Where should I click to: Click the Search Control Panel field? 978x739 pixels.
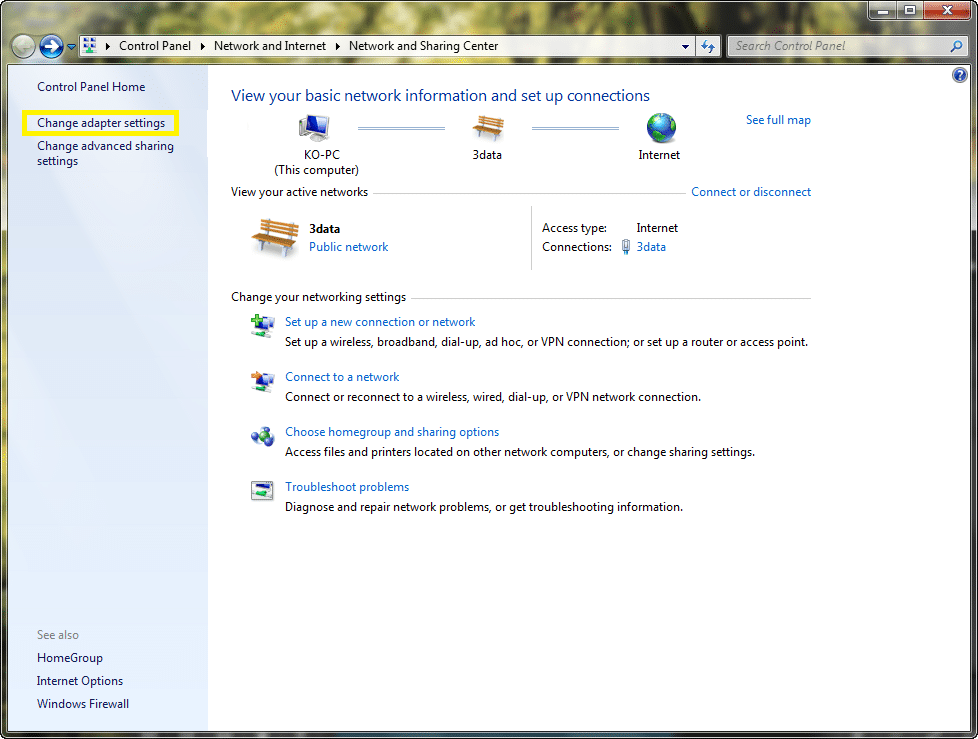pos(840,46)
